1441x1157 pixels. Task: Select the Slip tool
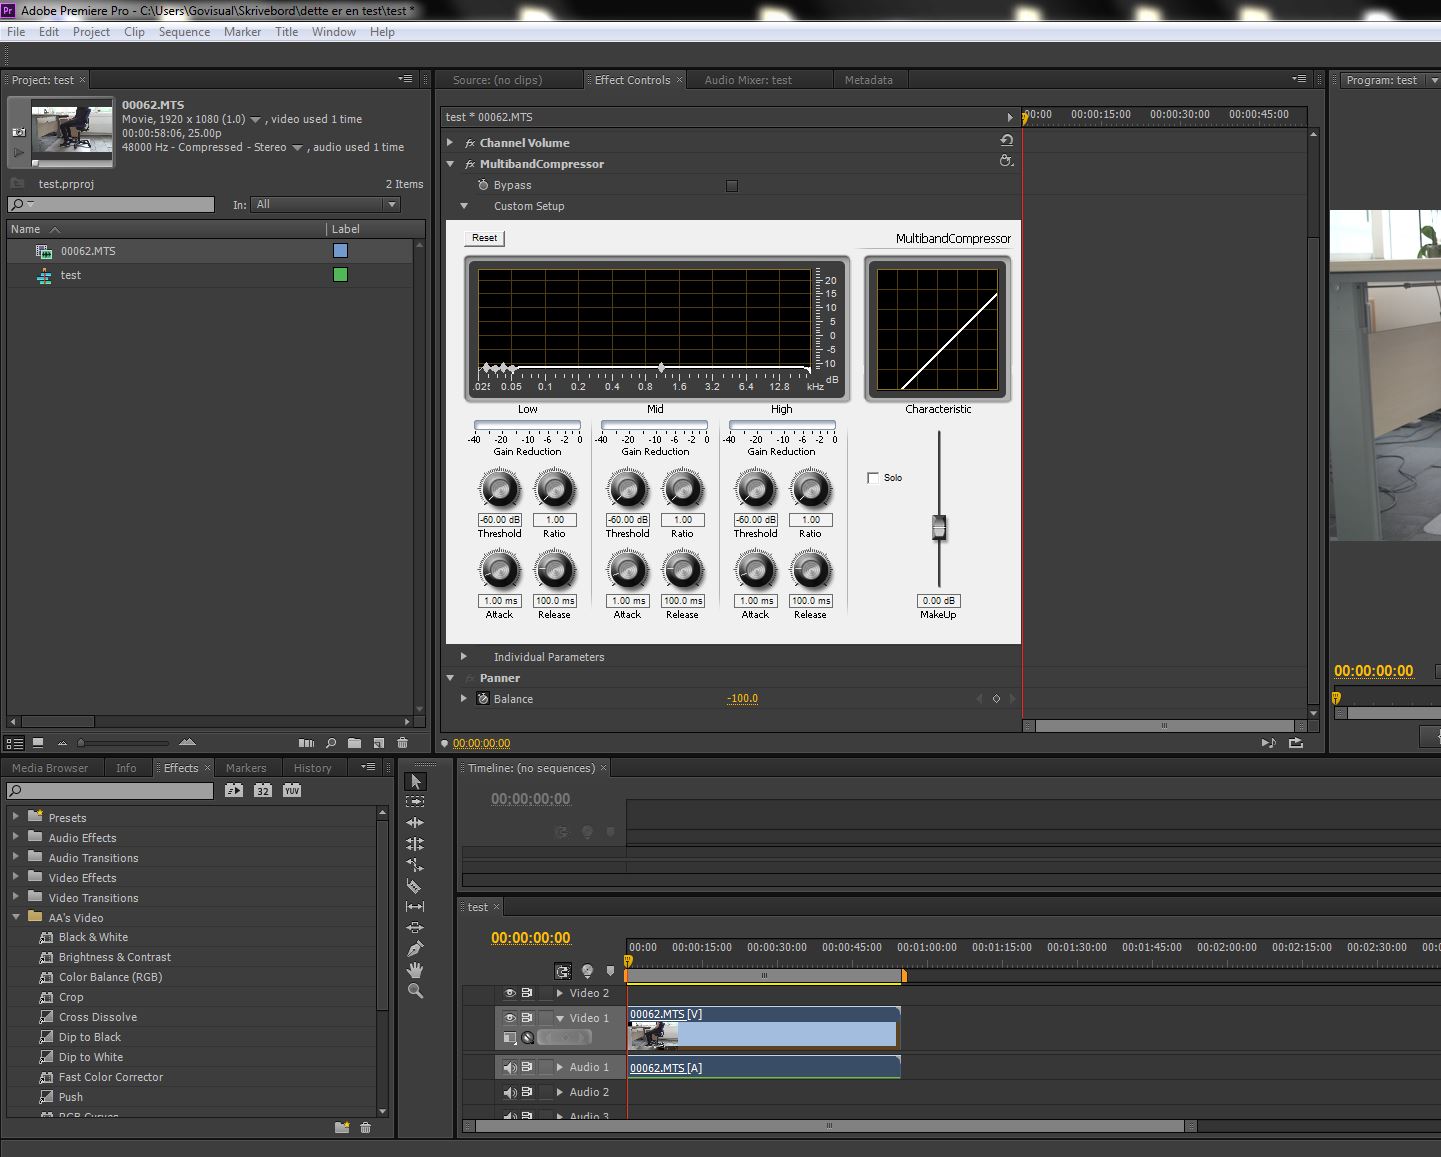415,907
